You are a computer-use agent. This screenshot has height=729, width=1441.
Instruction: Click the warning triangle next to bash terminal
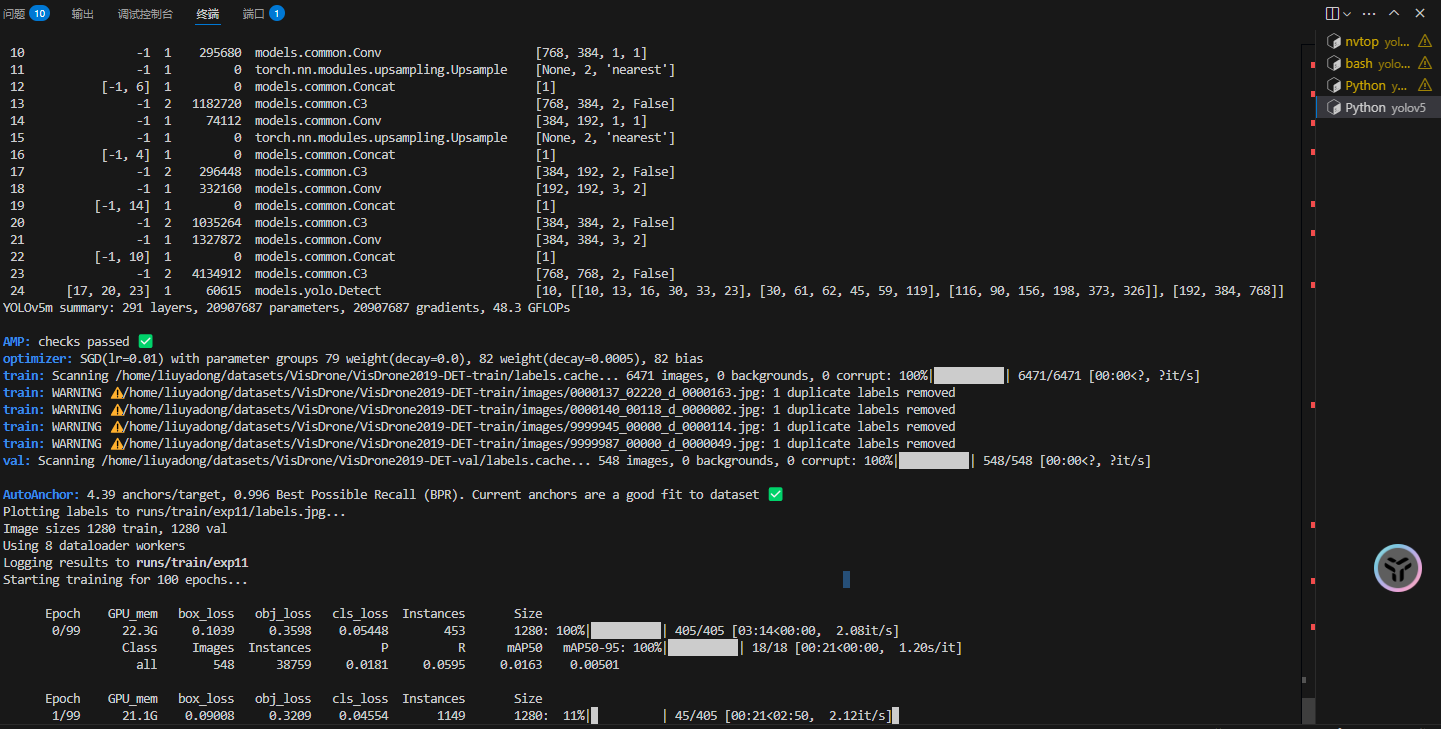[x=1424, y=63]
